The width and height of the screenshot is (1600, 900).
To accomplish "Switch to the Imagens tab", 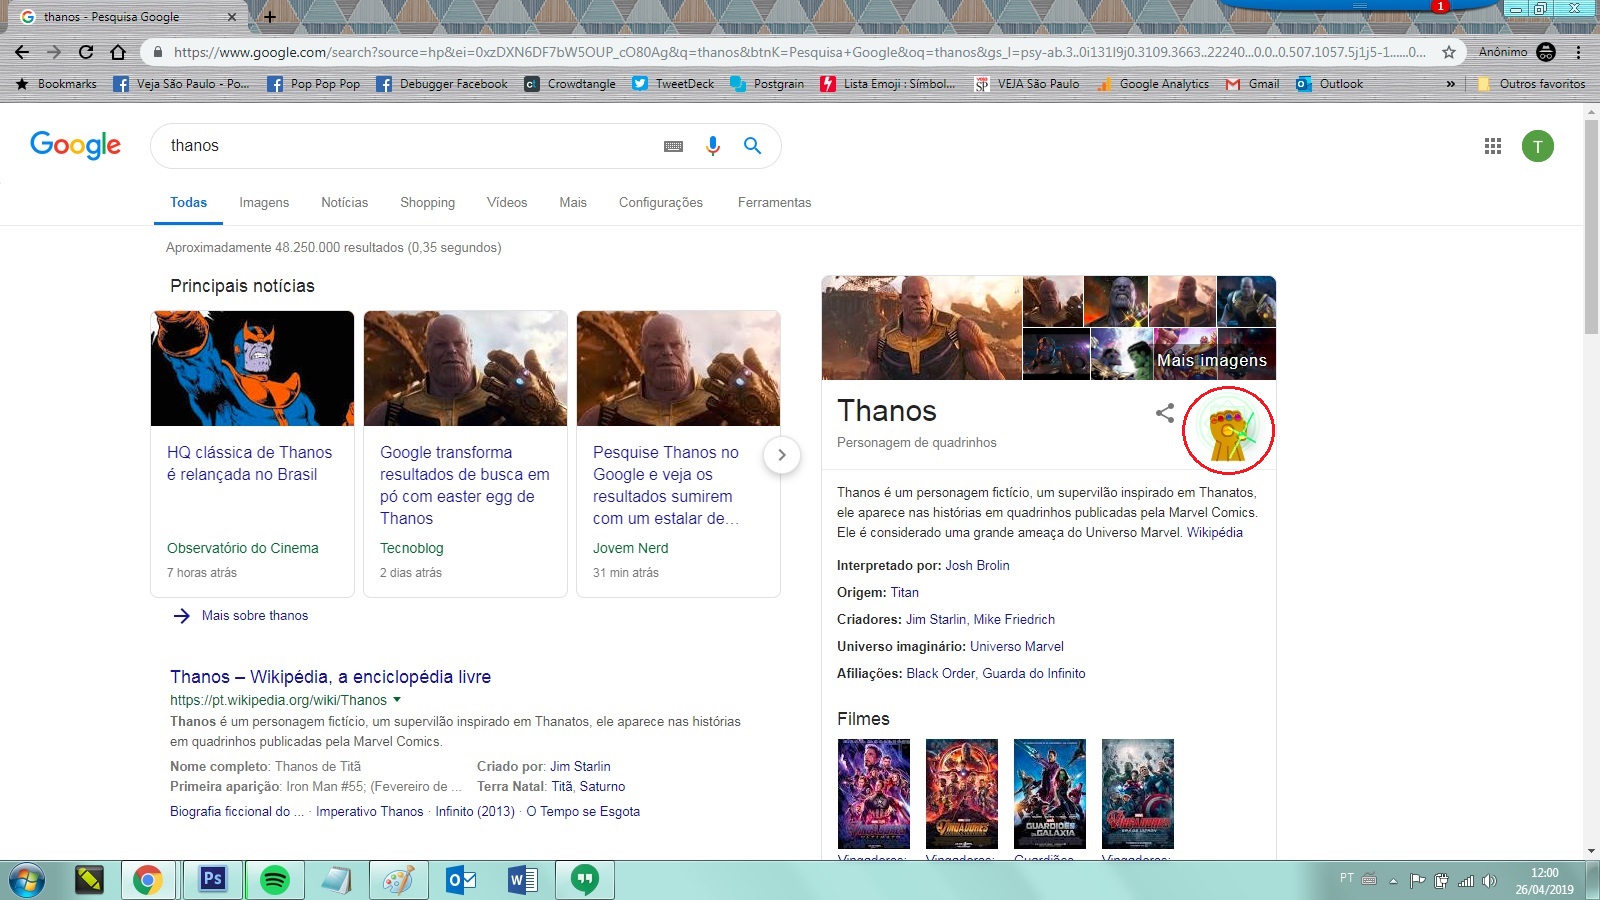I will point(263,202).
